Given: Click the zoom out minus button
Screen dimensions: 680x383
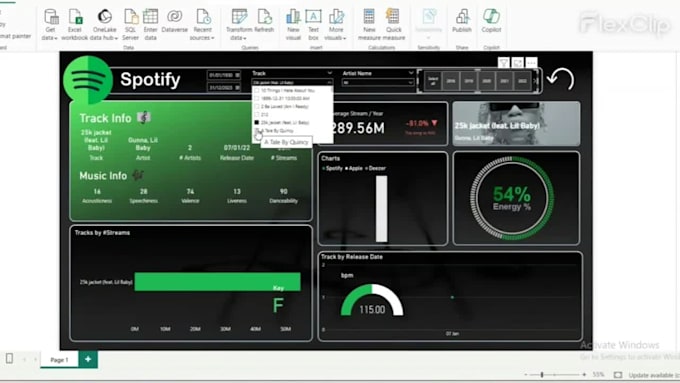Looking at the screenshot, I should click(x=526, y=374).
